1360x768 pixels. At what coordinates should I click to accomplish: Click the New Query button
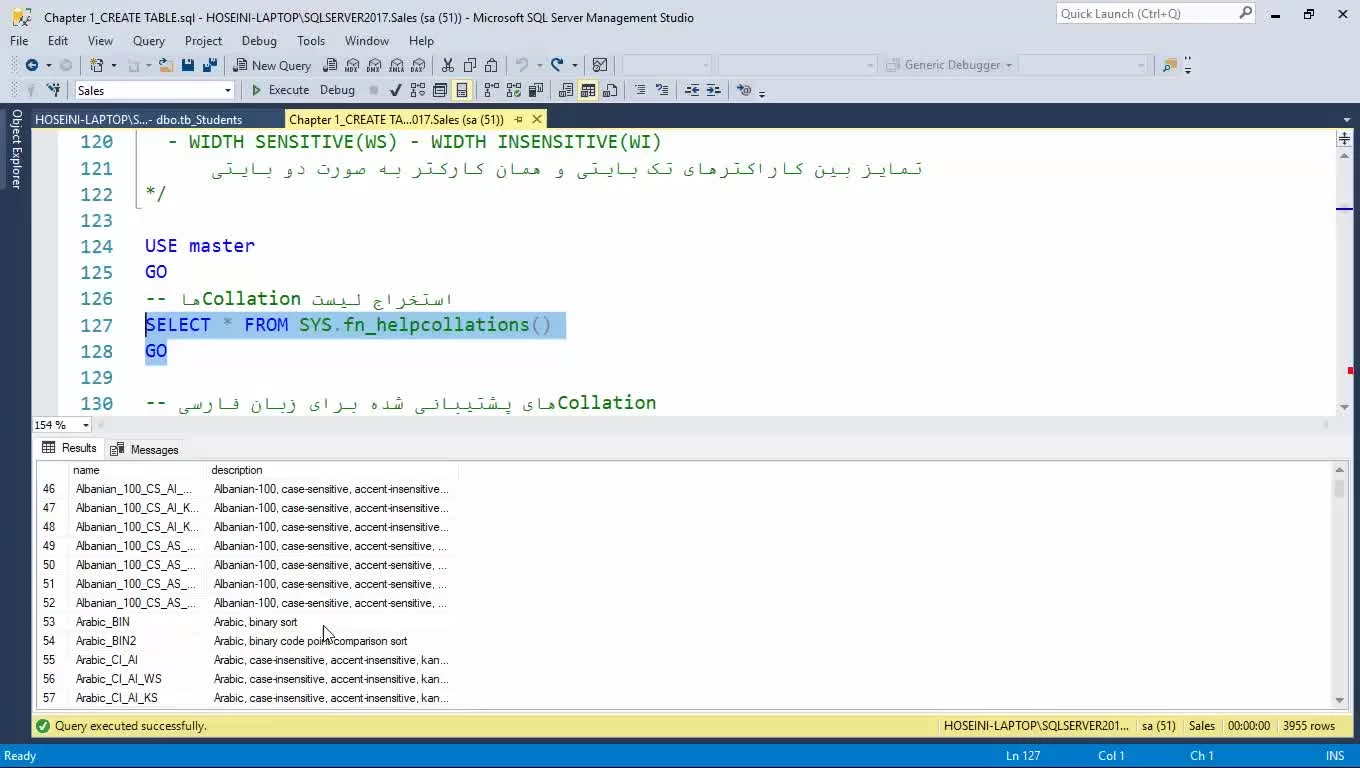tap(272, 65)
